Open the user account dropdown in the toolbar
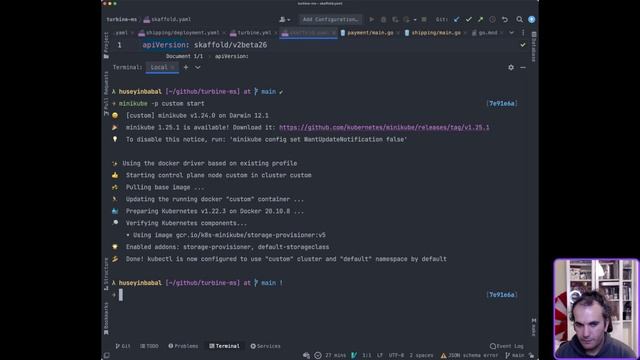 (284, 19)
